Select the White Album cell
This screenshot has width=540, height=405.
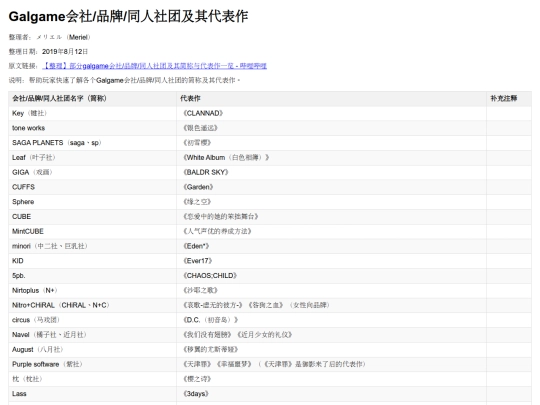(331, 158)
